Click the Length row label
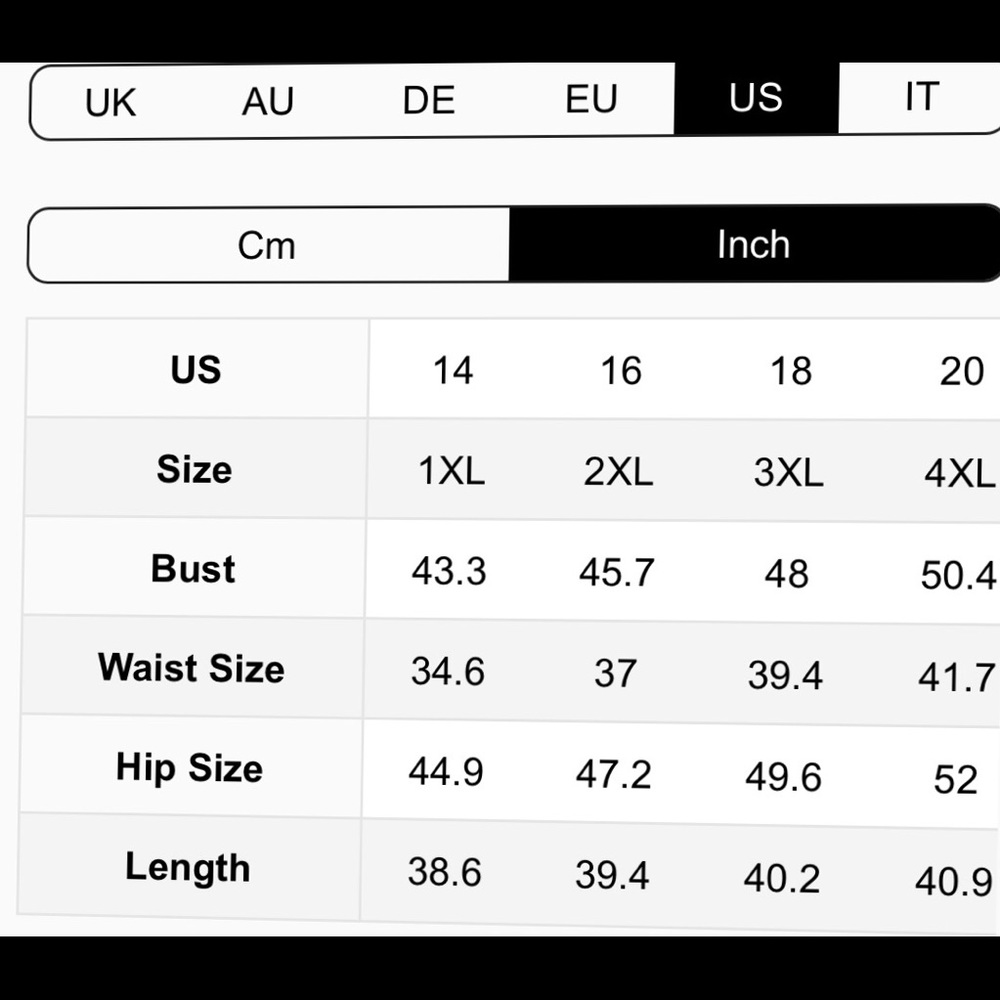Screen dimensions: 1000x1000 187,868
